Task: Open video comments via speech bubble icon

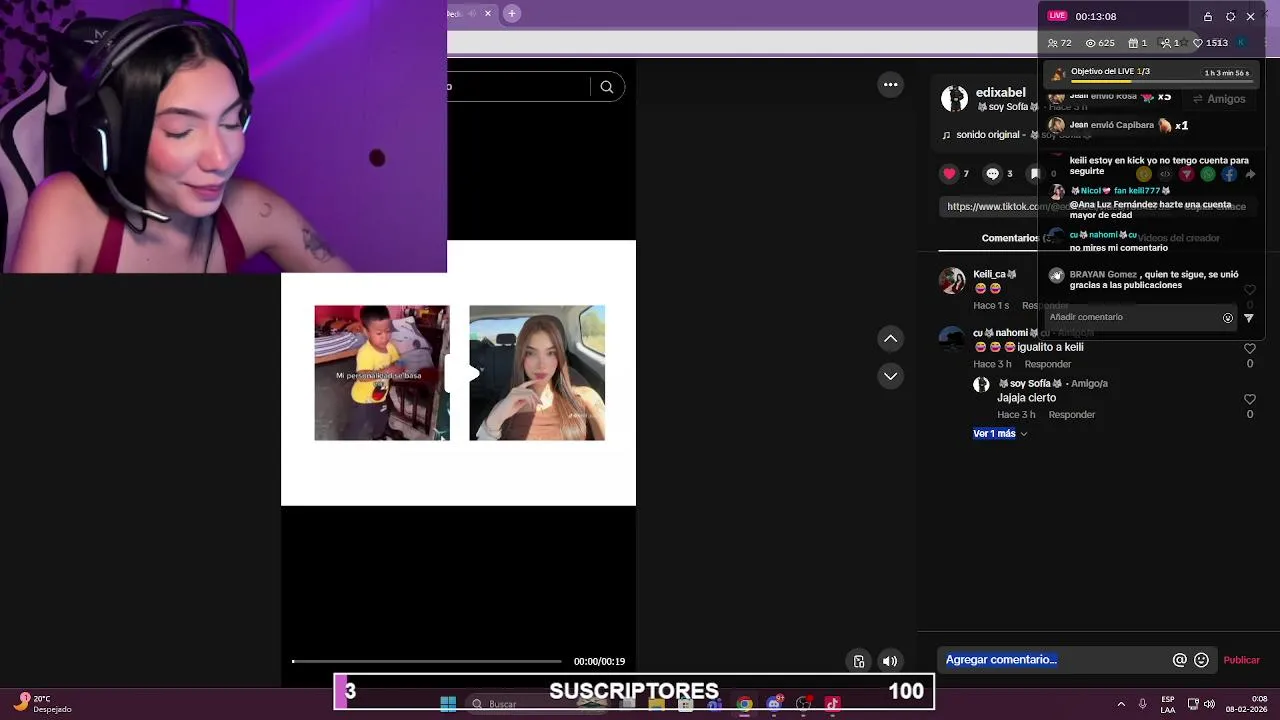Action: click(x=992, y=174)
